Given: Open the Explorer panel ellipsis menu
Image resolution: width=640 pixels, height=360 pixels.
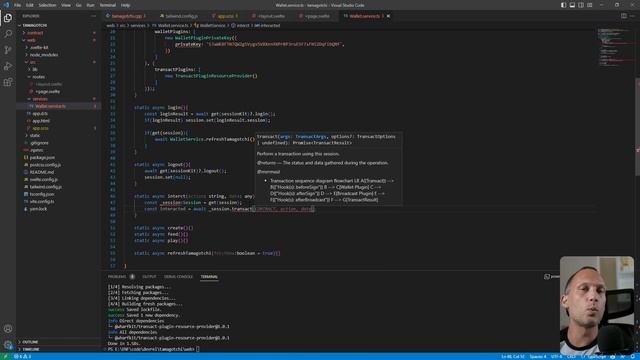Looking at the screenshot, I should click(93, 16).
